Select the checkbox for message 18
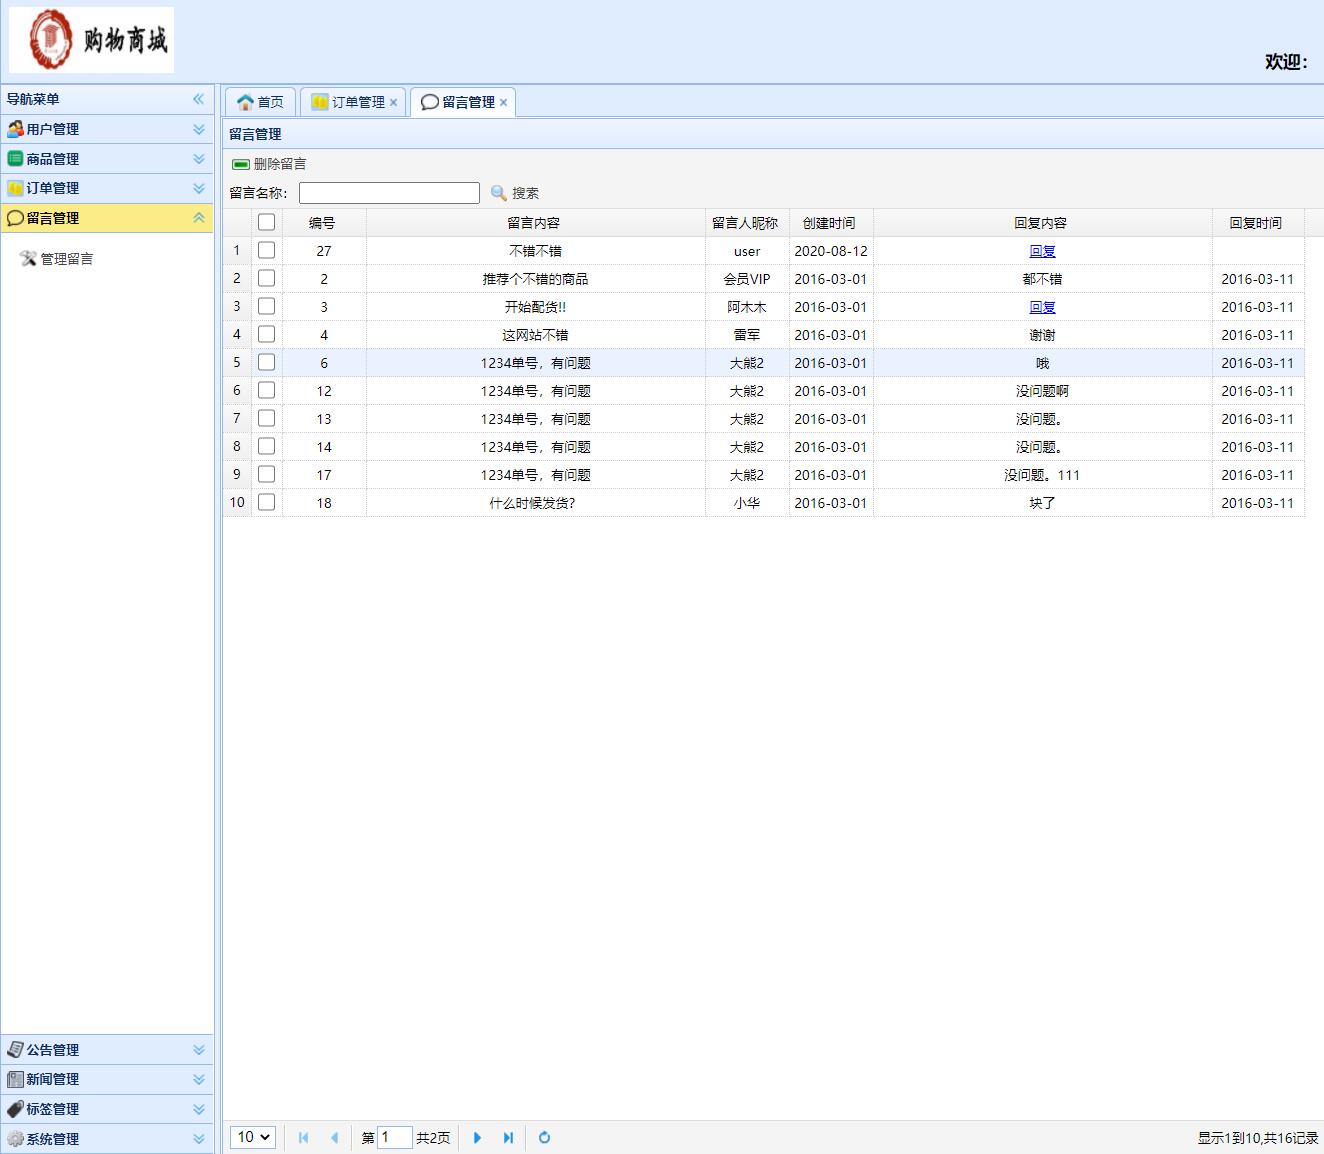 coord(266,503)
